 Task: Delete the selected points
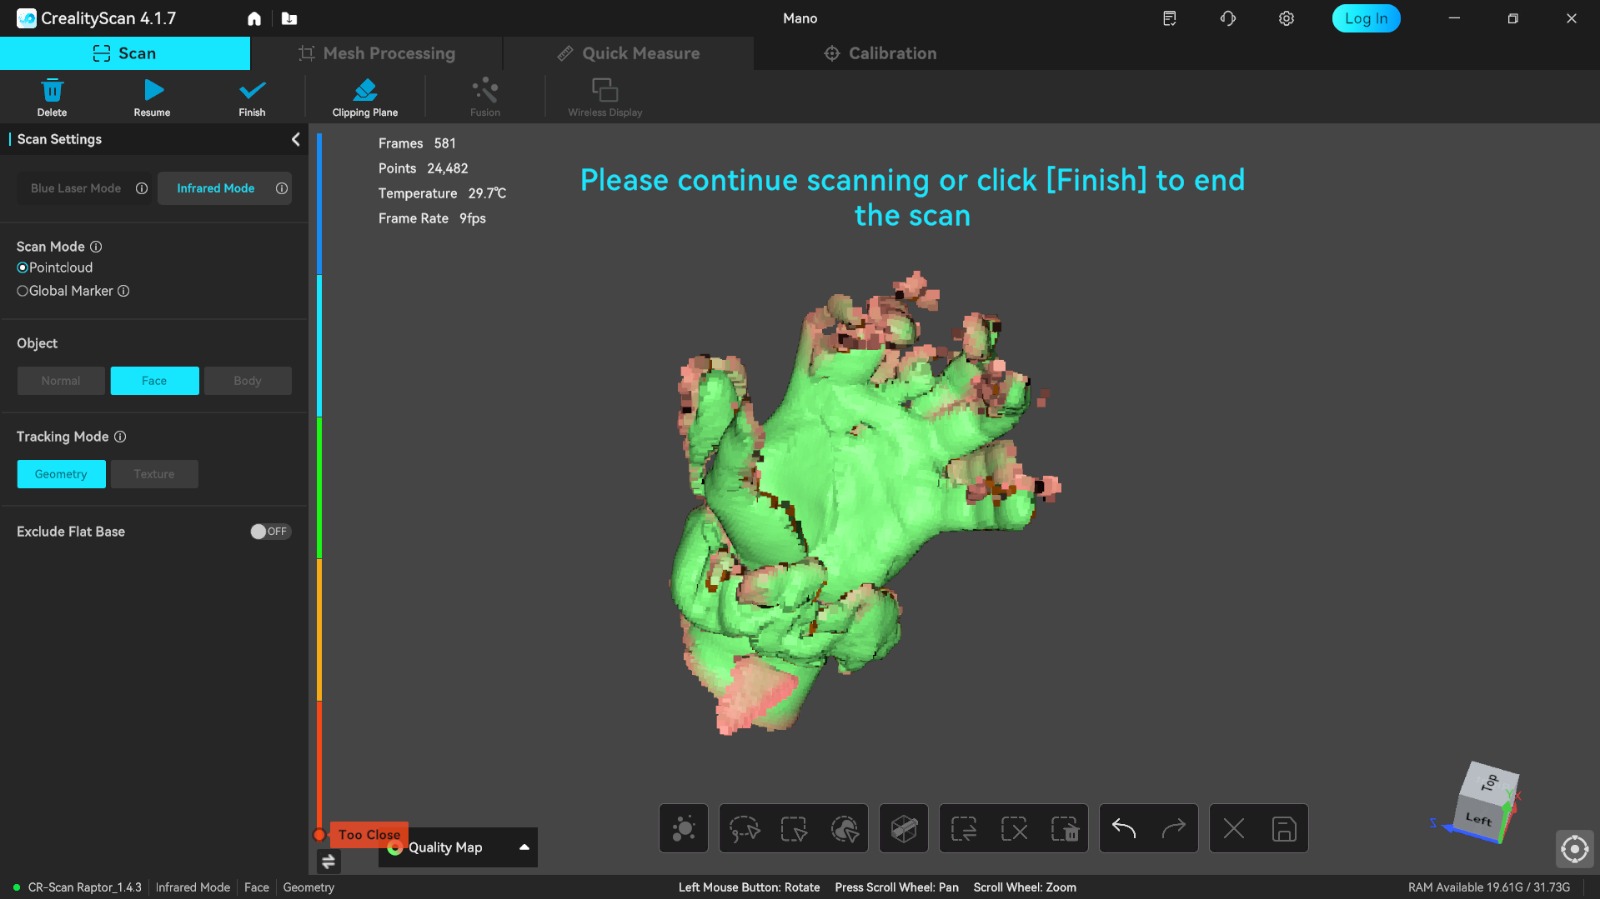(x=1064, y=828)
